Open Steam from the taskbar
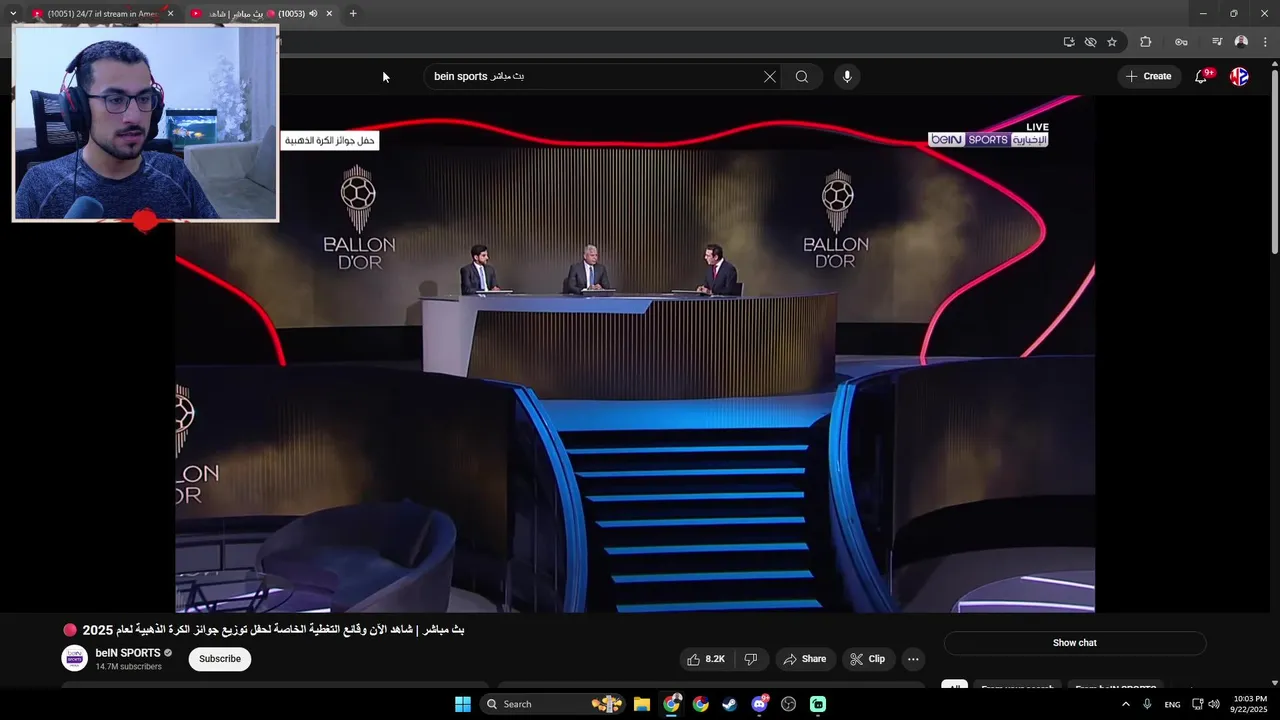 tap(730, 704)
